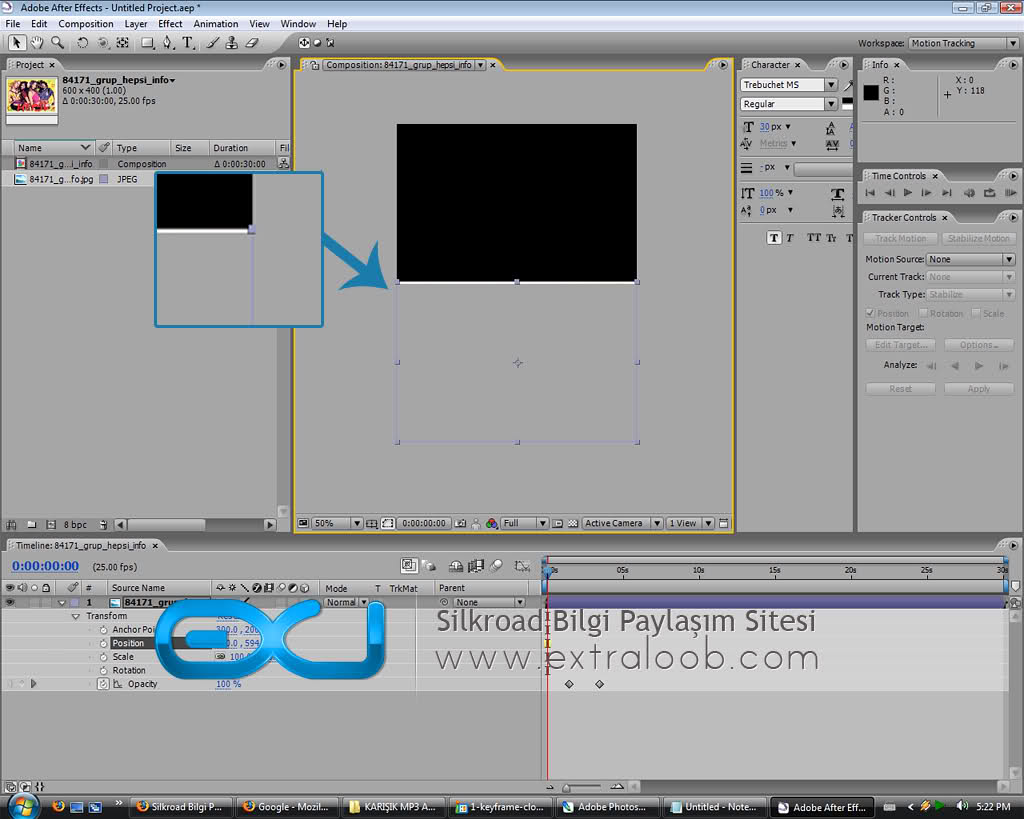
Task: Select the Rotation tool
Action: (x=82, y=43)
